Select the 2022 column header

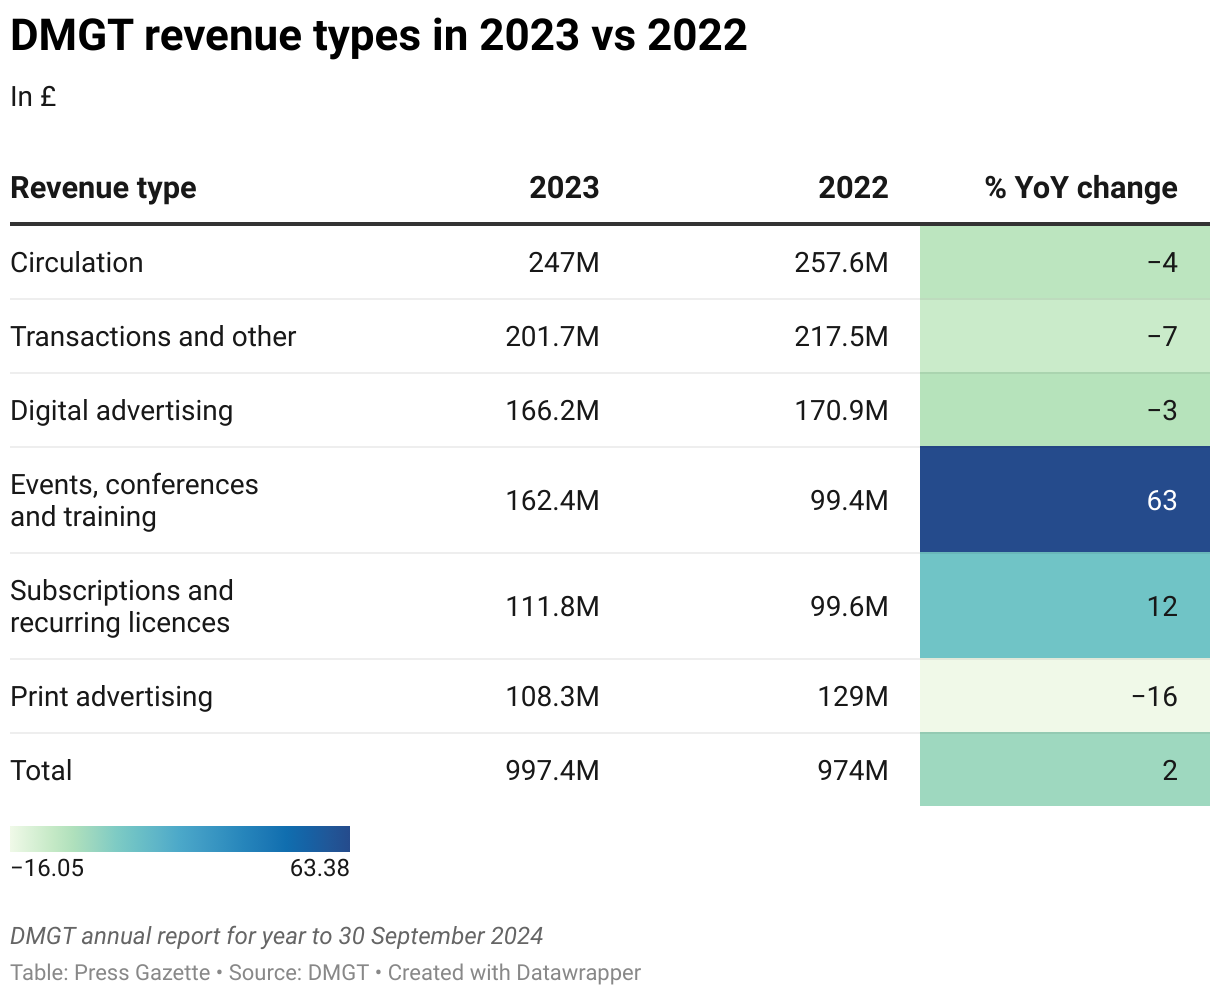click(853, 188)
